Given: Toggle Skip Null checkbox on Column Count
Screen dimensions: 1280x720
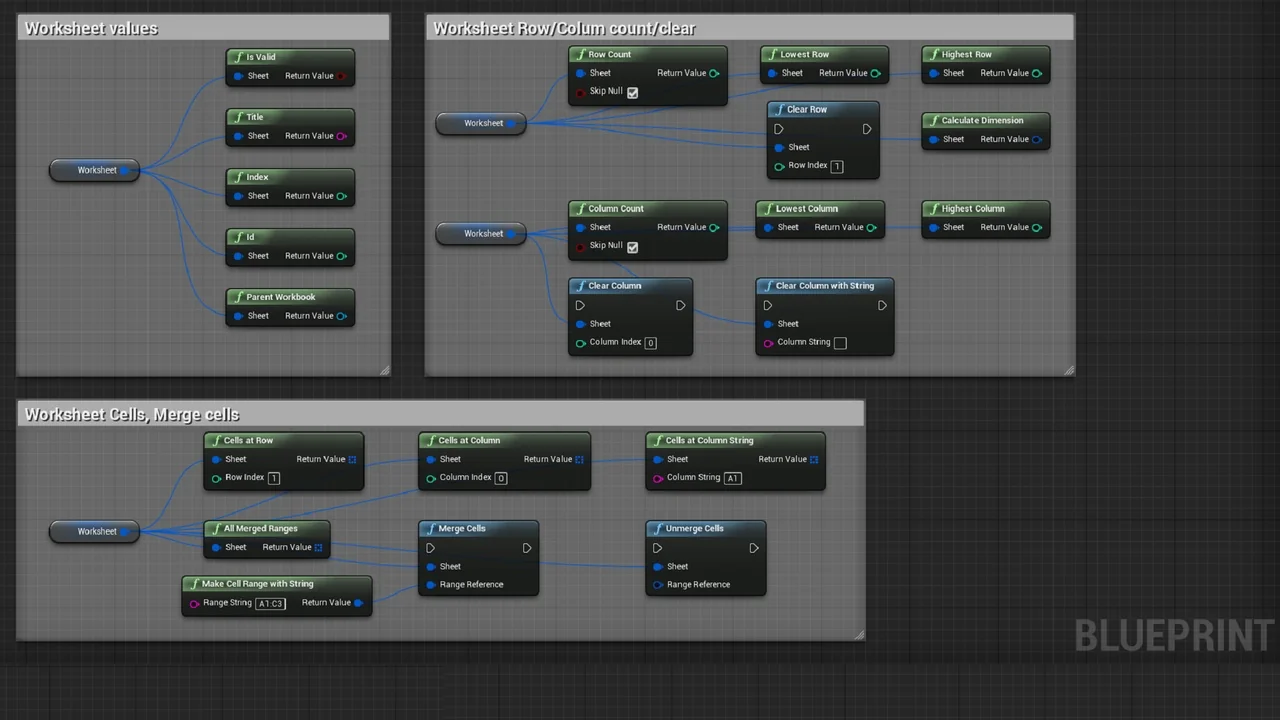Looking at the screenshot, I should (632, 246).
